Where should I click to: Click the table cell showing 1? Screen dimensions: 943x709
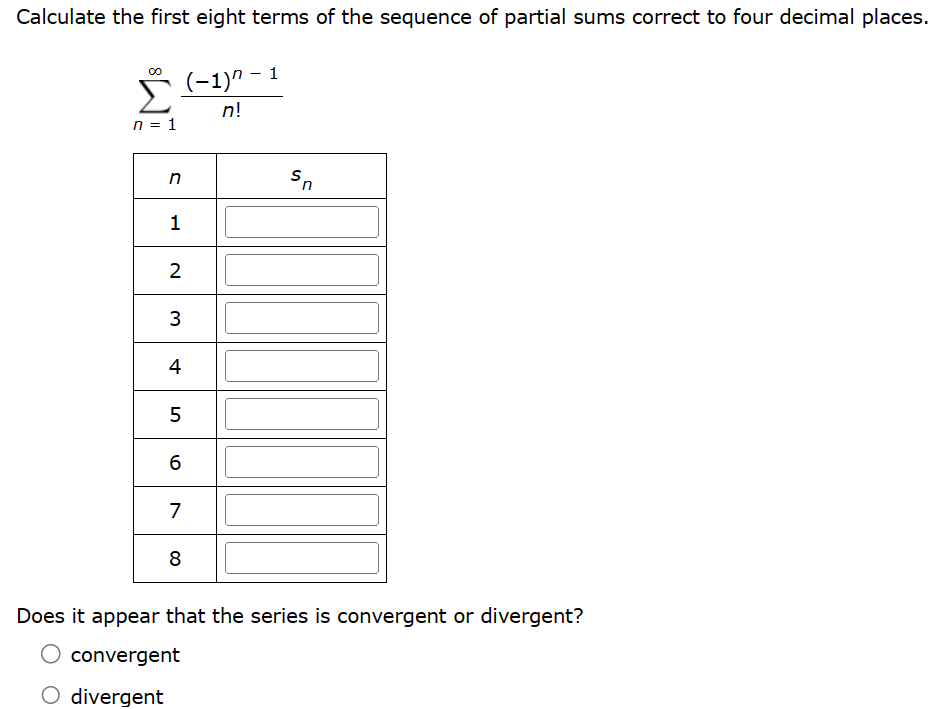click(x=174, y=221)
